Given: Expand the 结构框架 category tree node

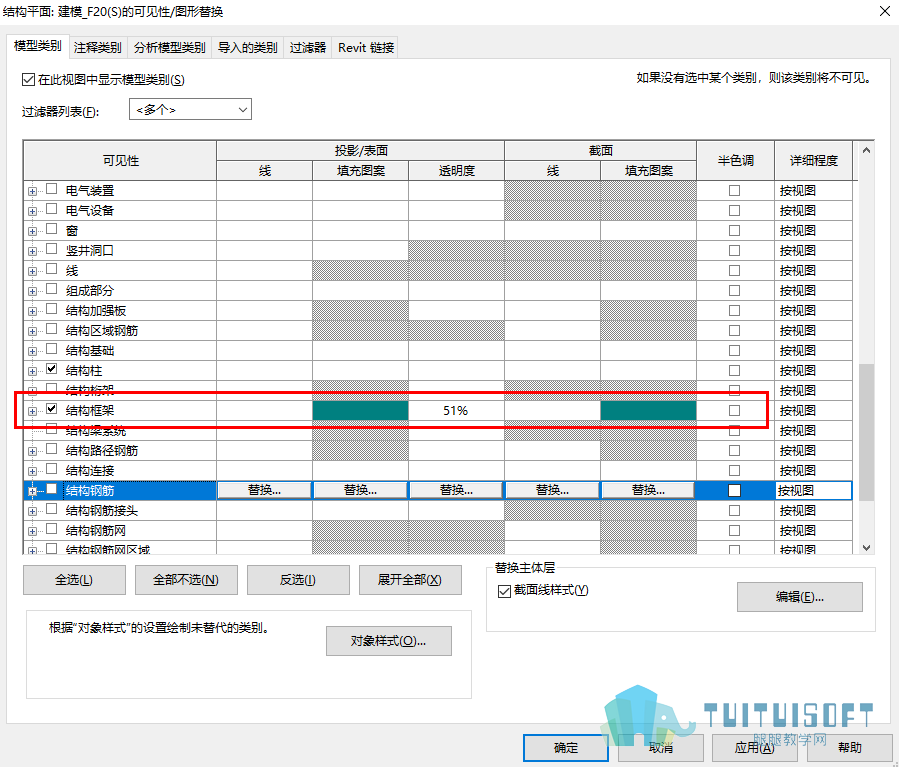Looking at the screenshot, I should [32, 412].
